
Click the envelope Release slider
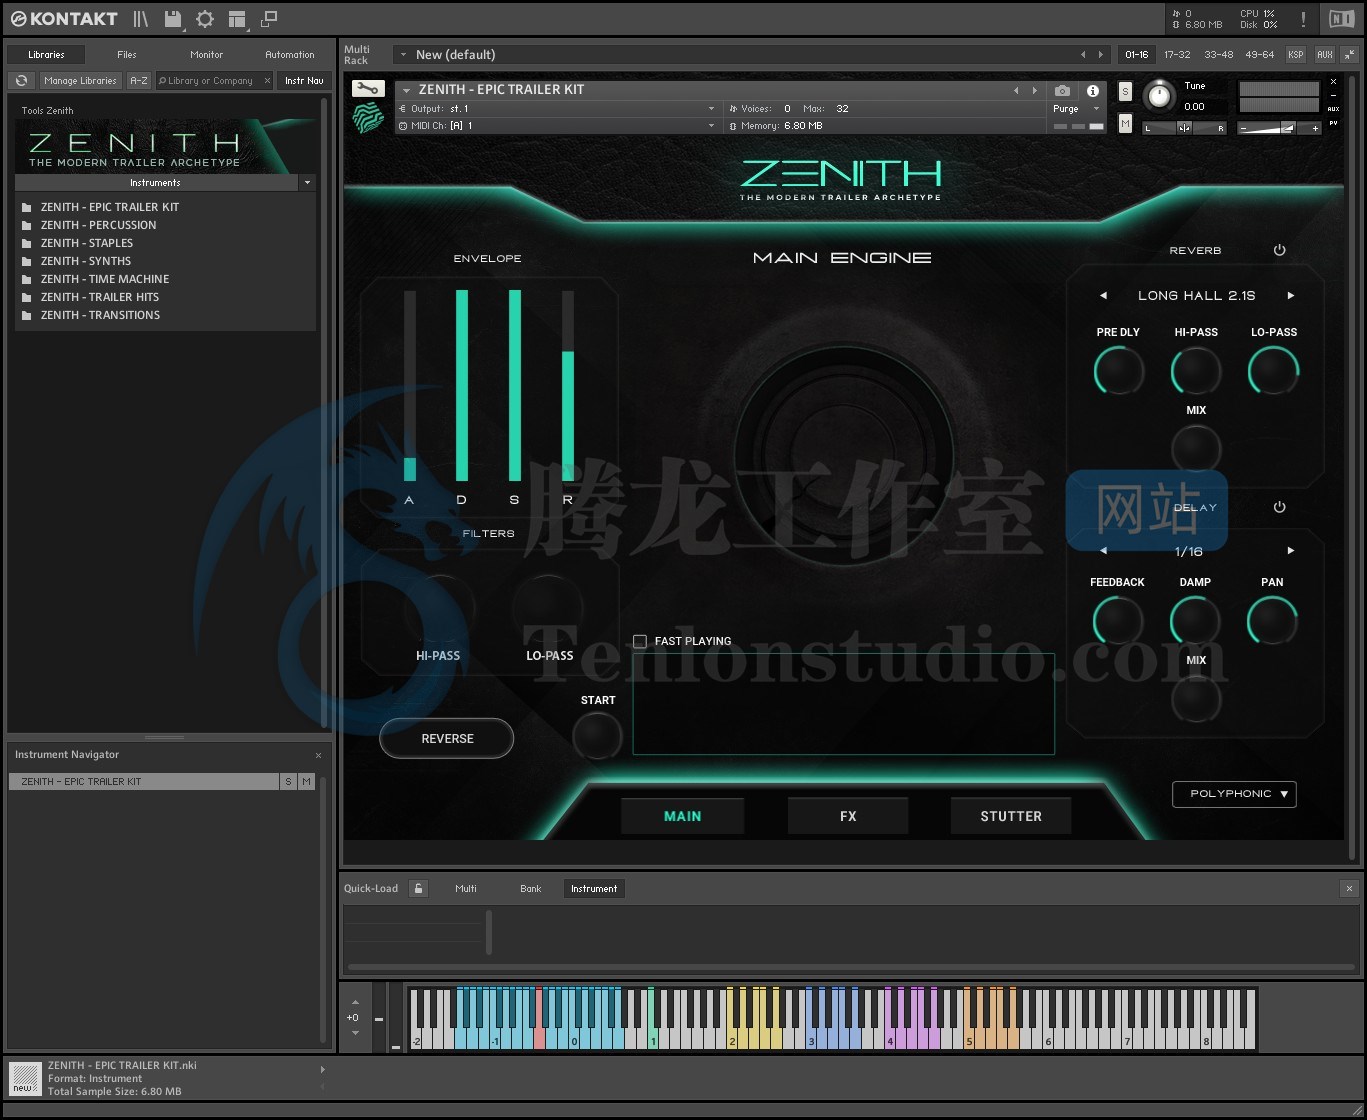568,386
